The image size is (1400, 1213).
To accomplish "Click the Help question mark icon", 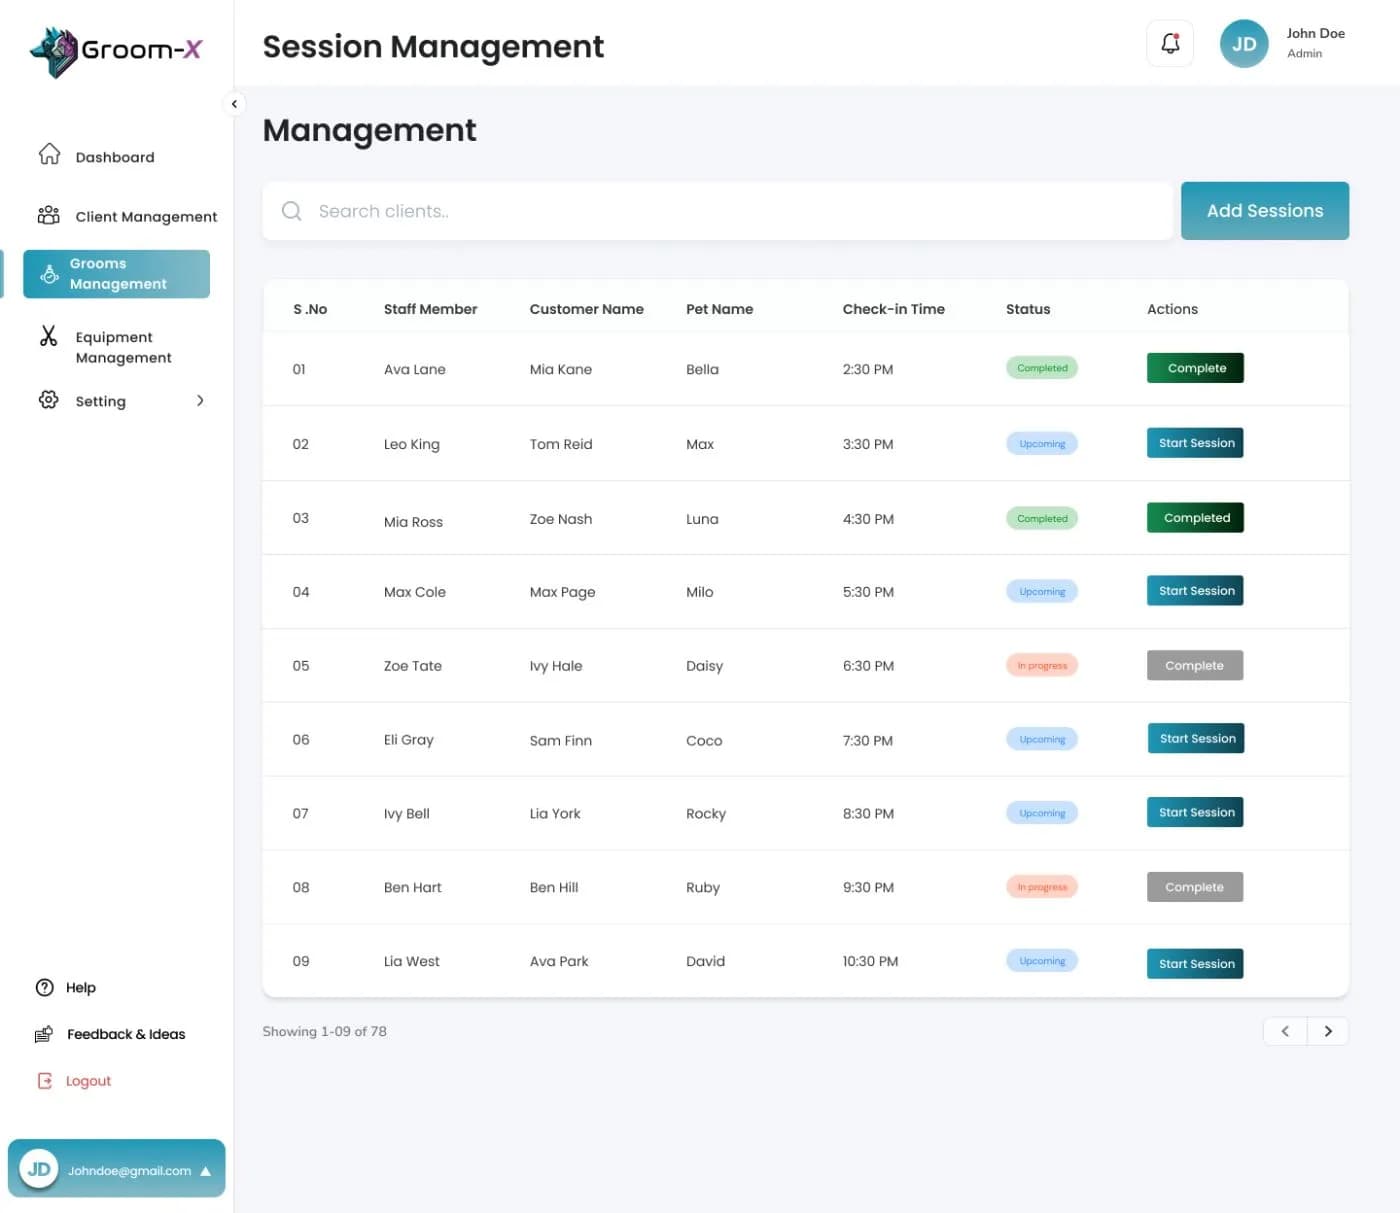I will click(x=45, y=988).
